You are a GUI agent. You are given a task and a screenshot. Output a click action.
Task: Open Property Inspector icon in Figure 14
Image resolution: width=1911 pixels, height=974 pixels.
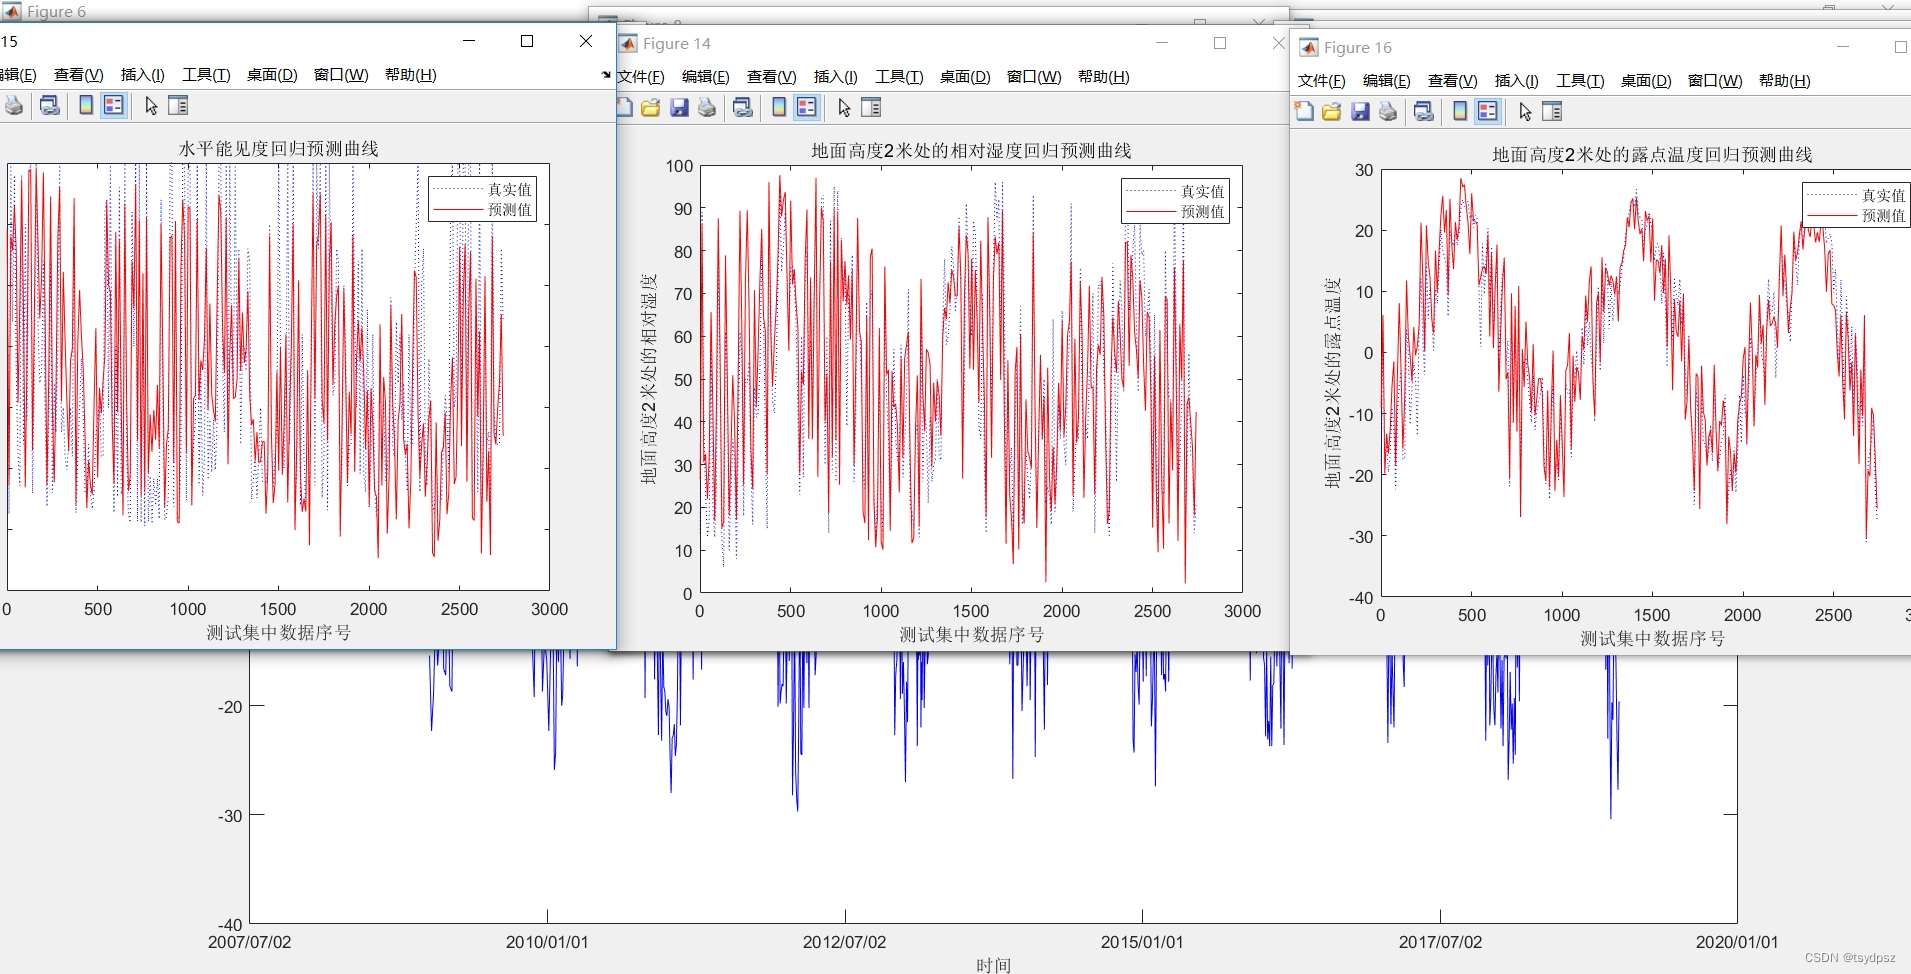(x=871, y=107)
